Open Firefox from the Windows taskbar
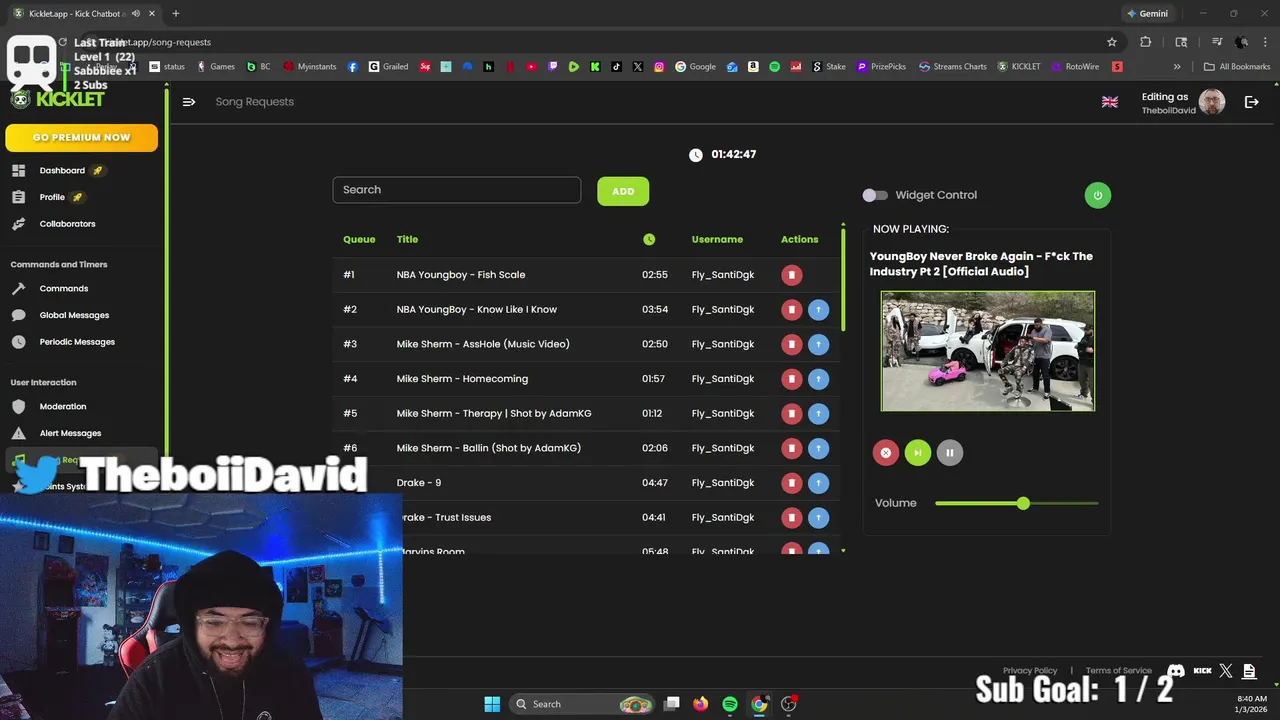This screenshot has height=720, width=1280. click(701, 704)
